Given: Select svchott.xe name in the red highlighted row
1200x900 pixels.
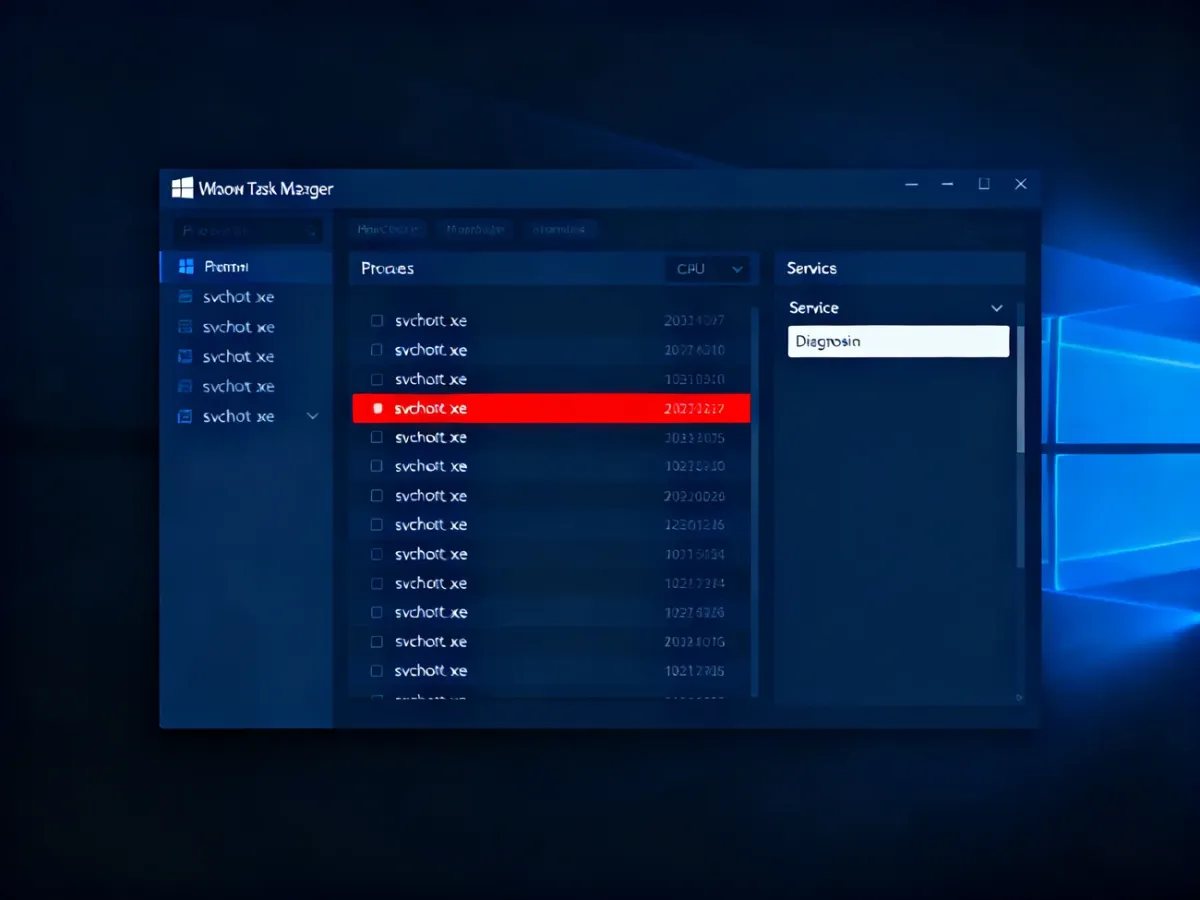Looking at the screenshot, I should point(431,408).
